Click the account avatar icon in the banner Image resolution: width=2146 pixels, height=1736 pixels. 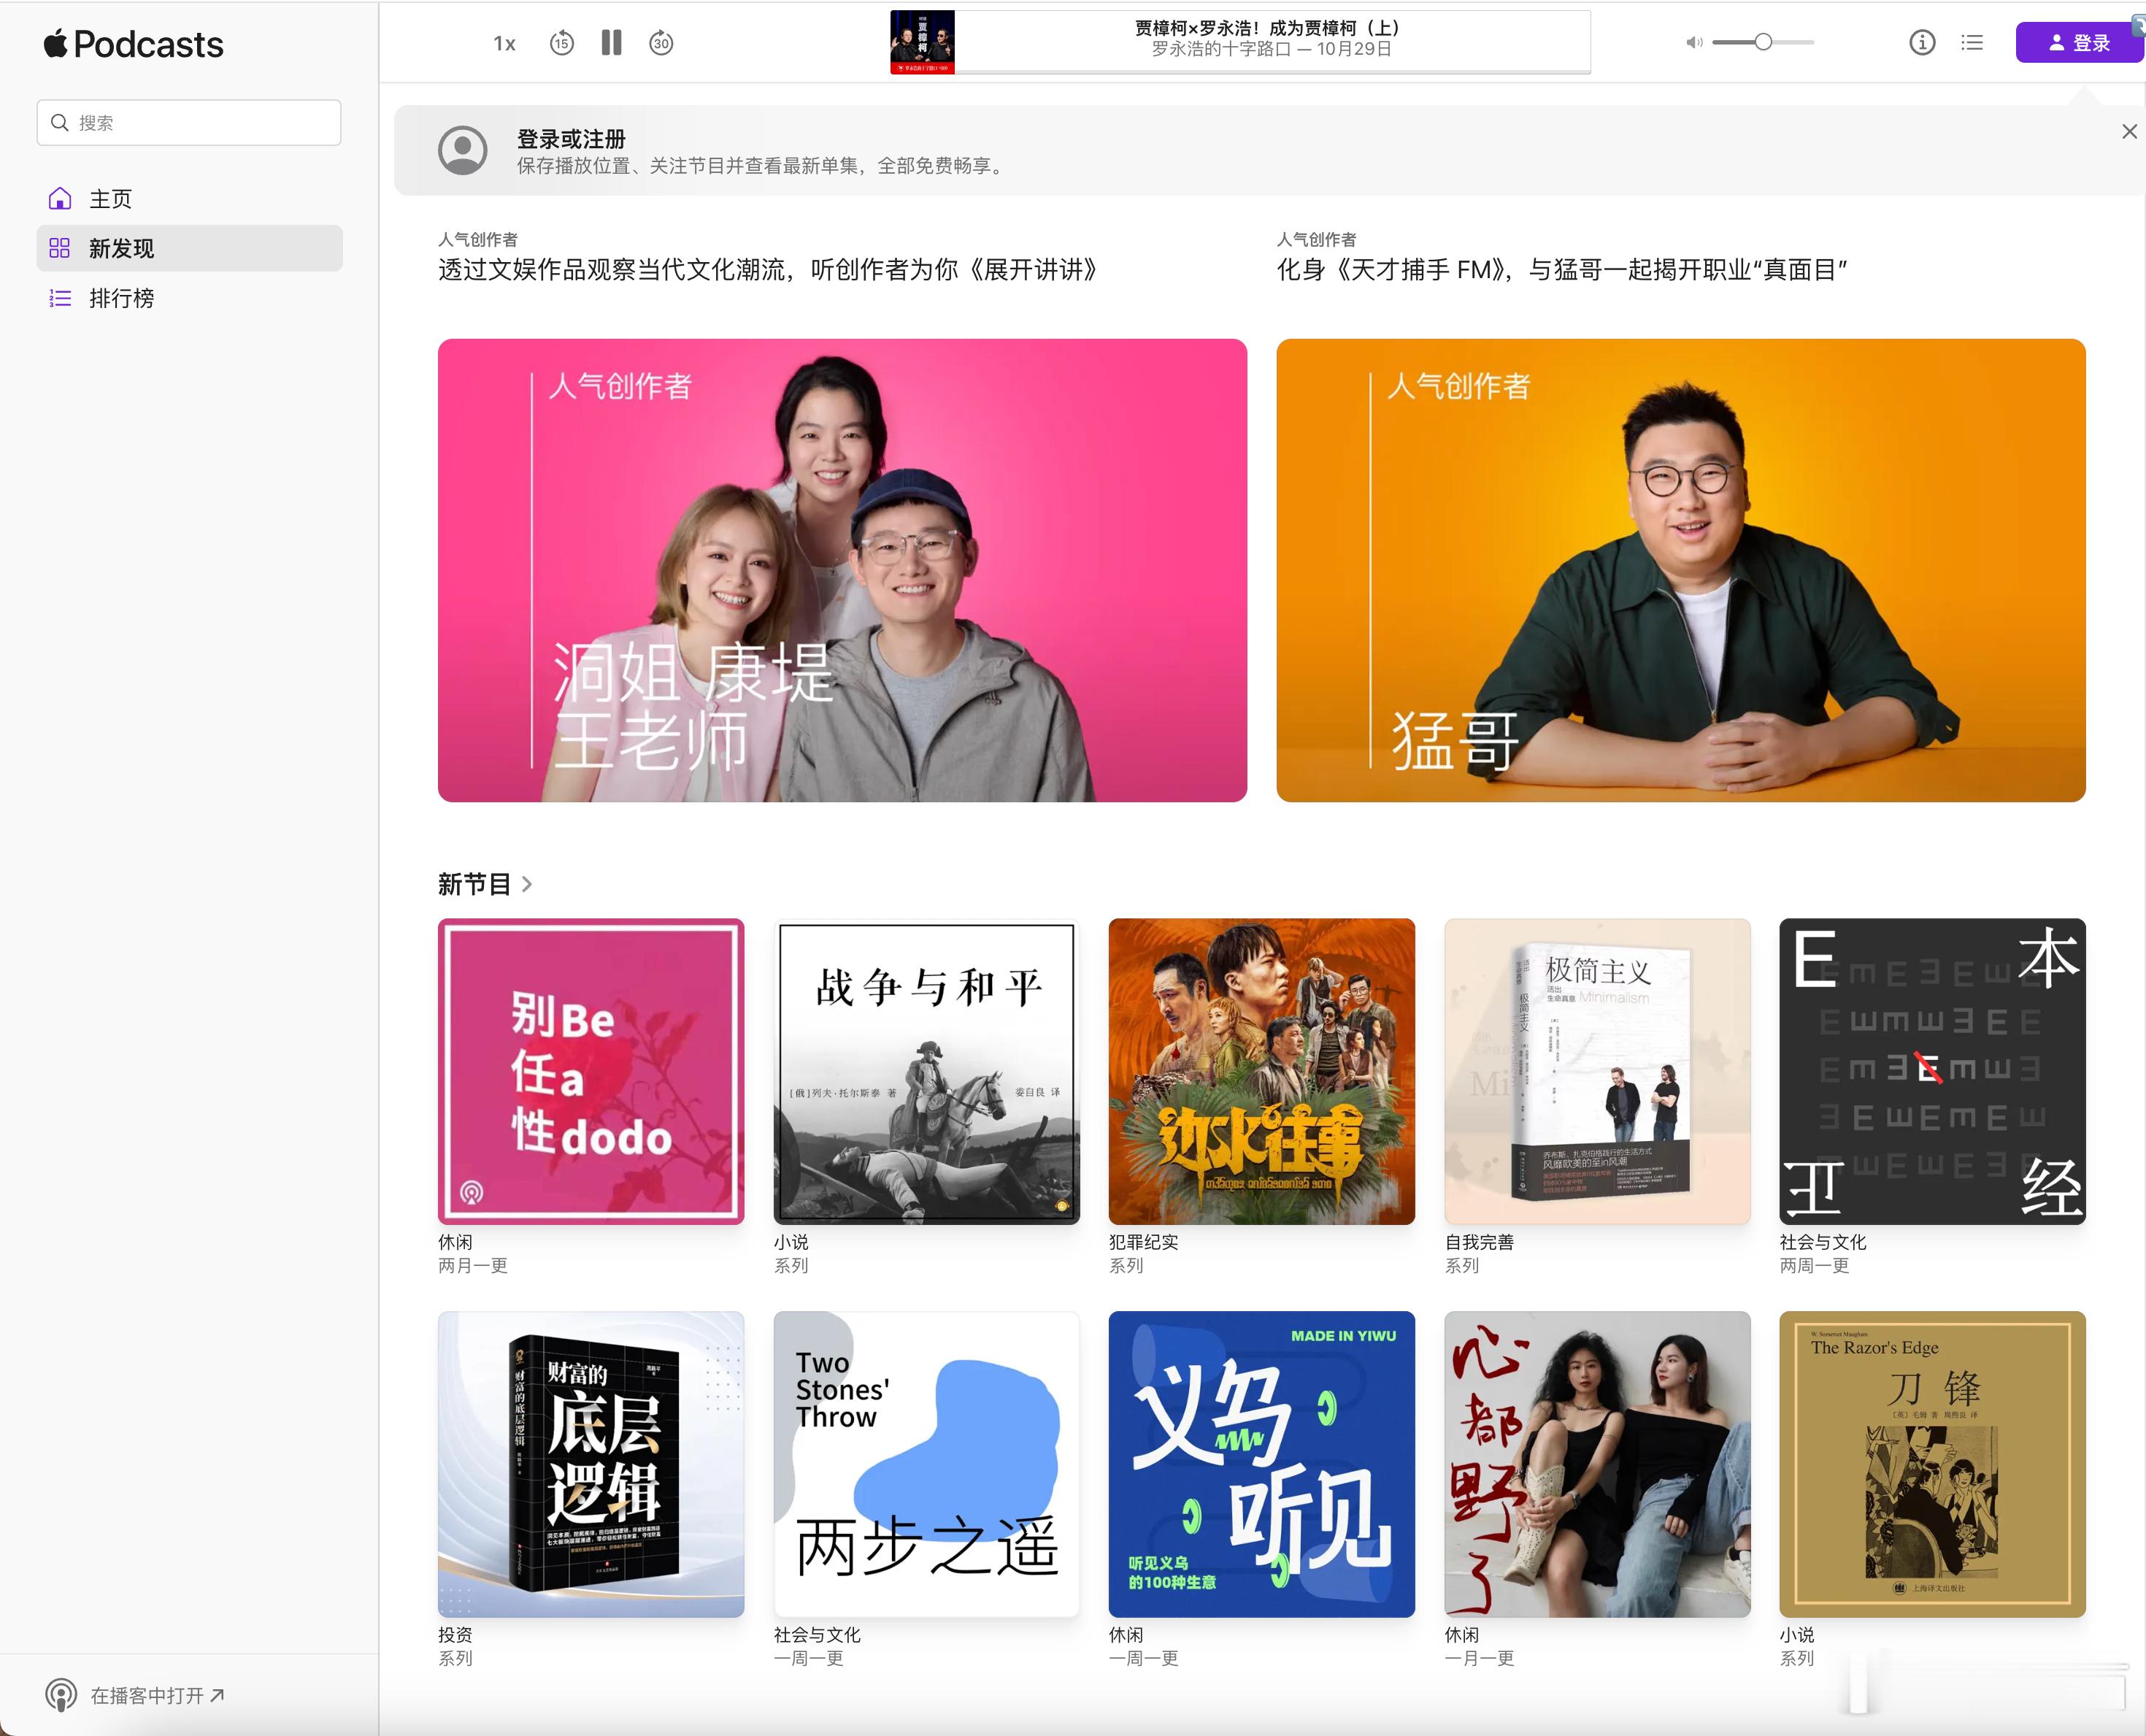[x=462, y=151]
